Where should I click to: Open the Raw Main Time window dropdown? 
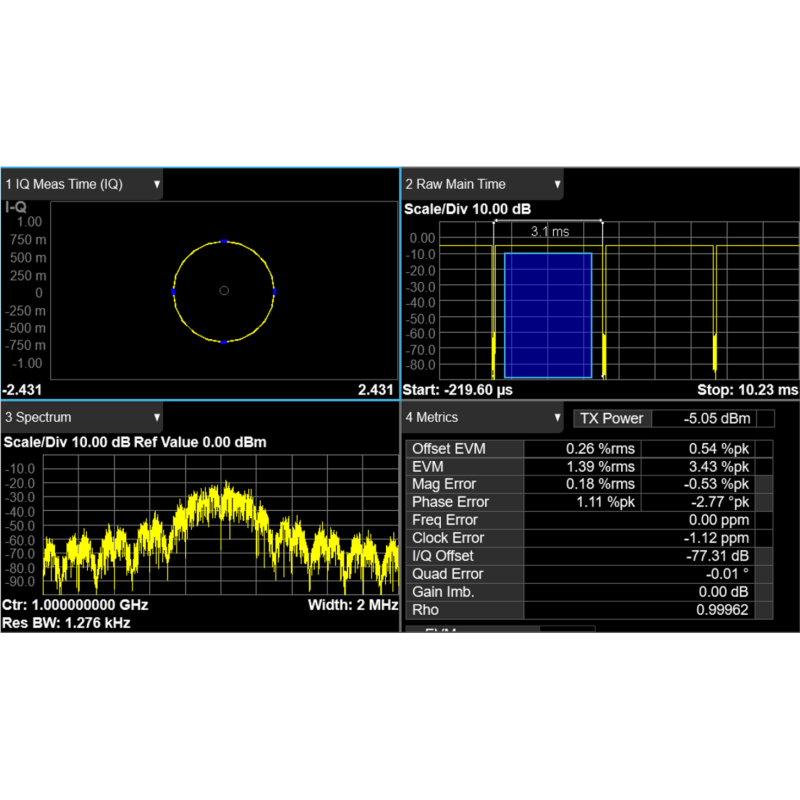tap(556, 185)
